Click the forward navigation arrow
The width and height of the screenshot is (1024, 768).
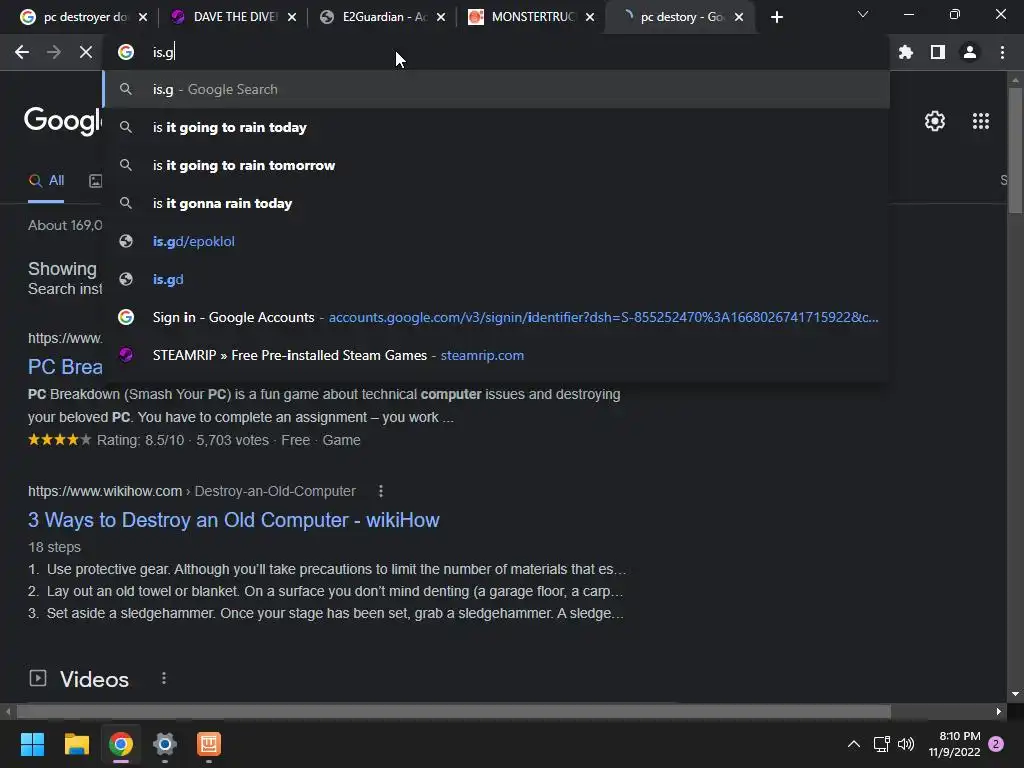(x=54, y=52)
